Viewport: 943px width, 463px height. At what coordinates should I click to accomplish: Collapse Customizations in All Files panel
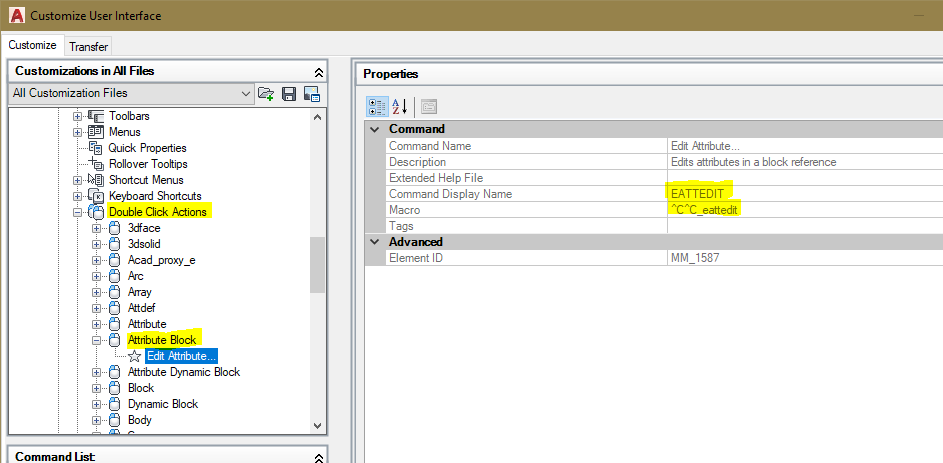pyautogui.click(x=319, y=72)
